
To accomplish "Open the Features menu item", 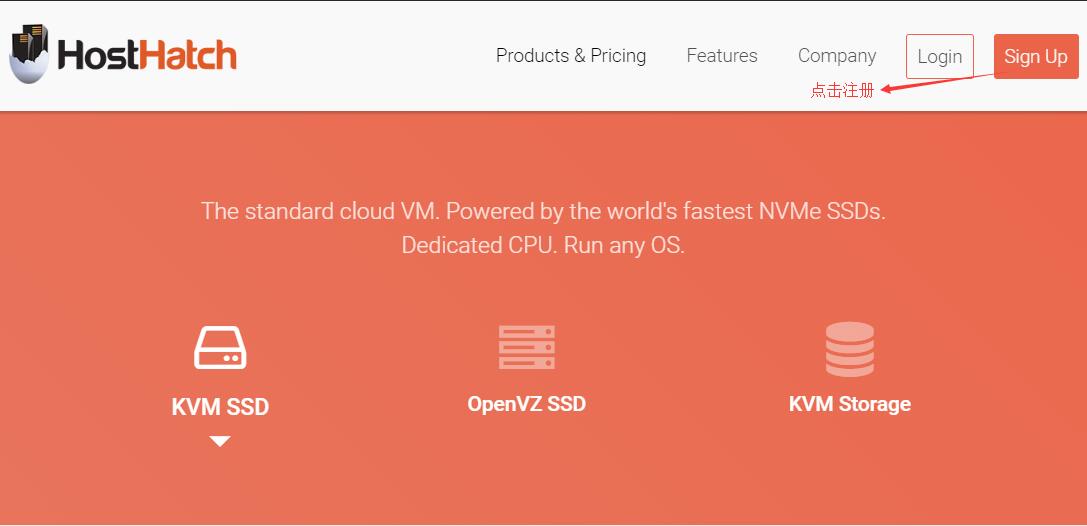I will (722, 55).
